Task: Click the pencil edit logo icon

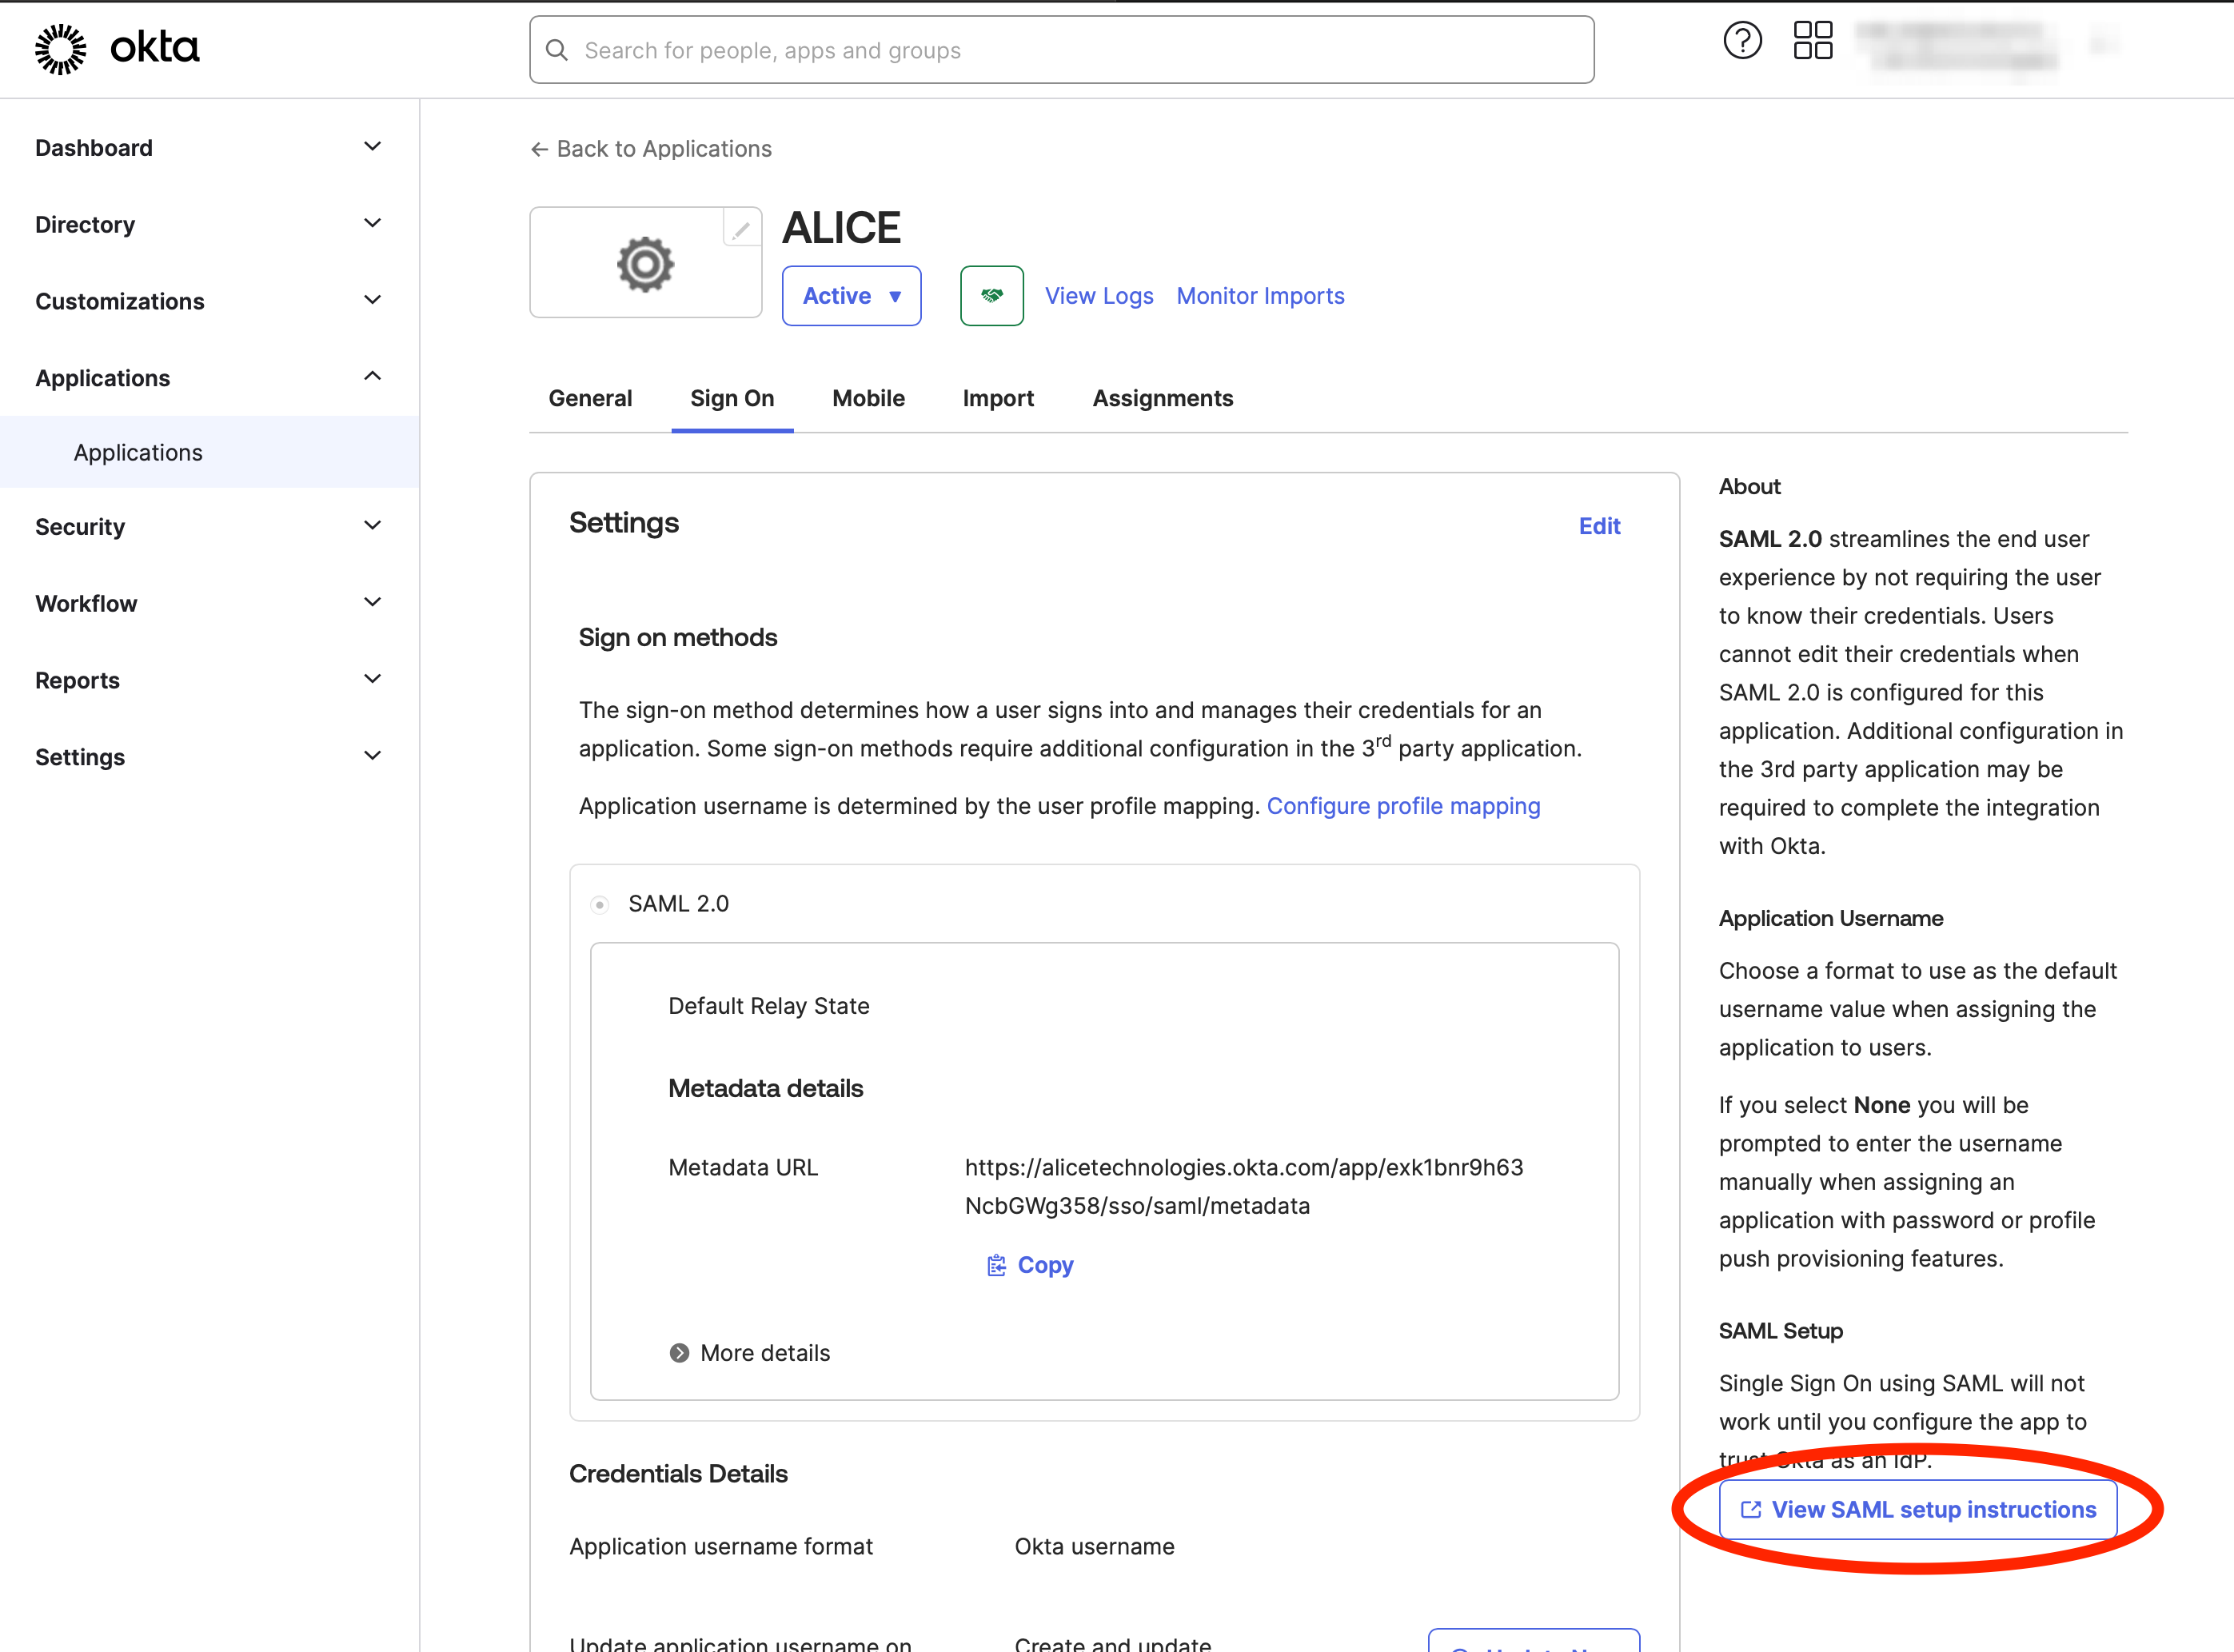Action: click(741, 229)
